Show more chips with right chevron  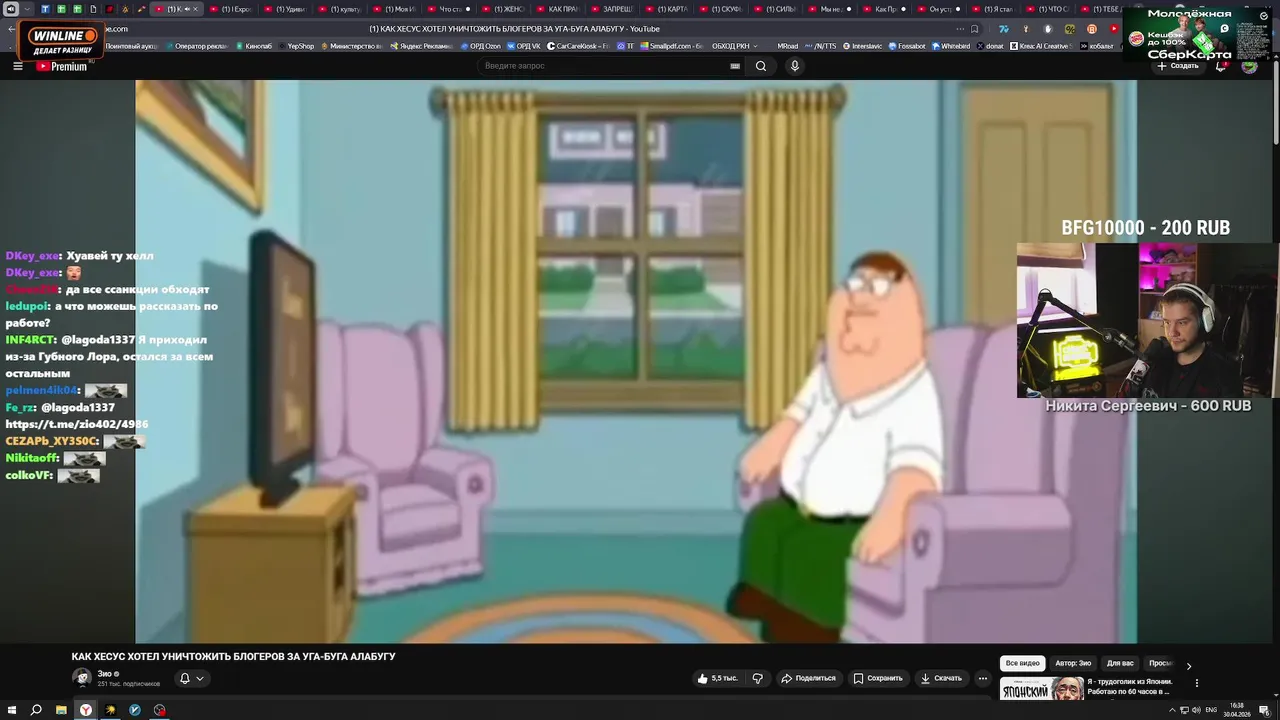(x=1188, y=665)
